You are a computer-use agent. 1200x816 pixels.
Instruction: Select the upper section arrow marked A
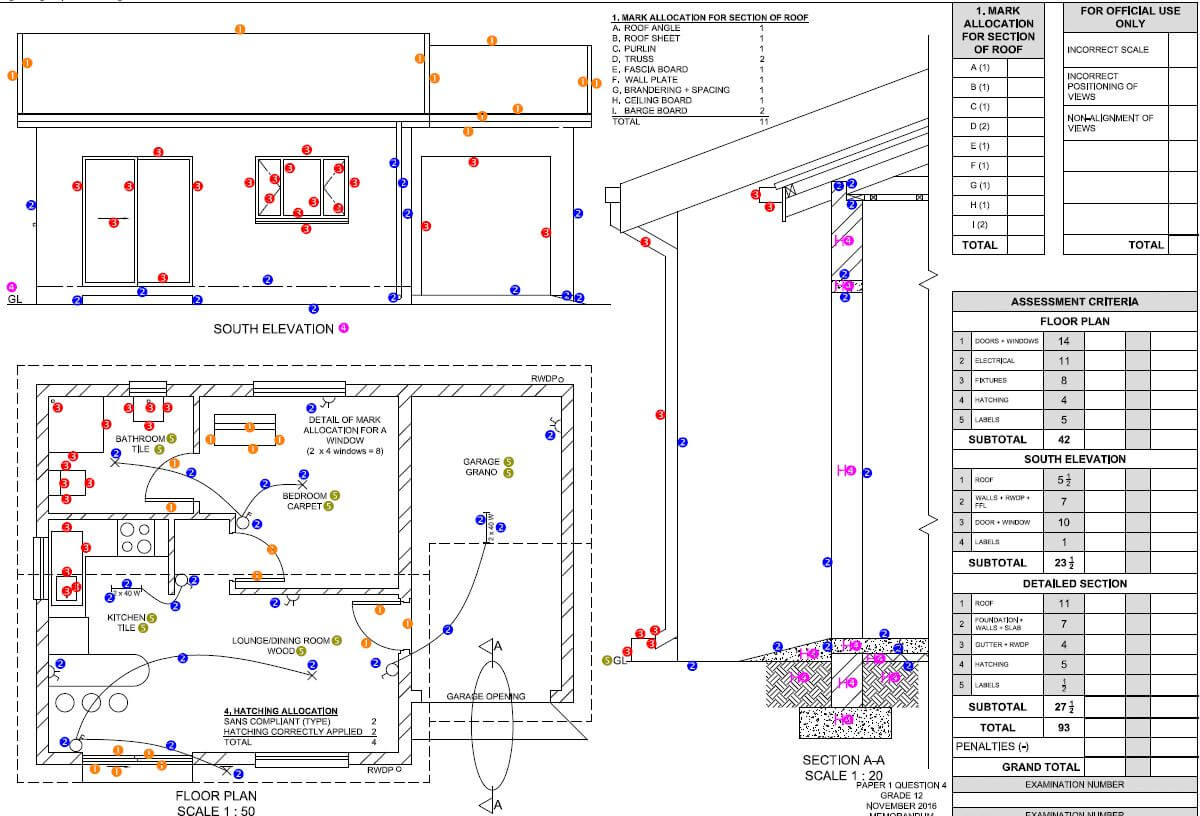[x=489, y=646]
